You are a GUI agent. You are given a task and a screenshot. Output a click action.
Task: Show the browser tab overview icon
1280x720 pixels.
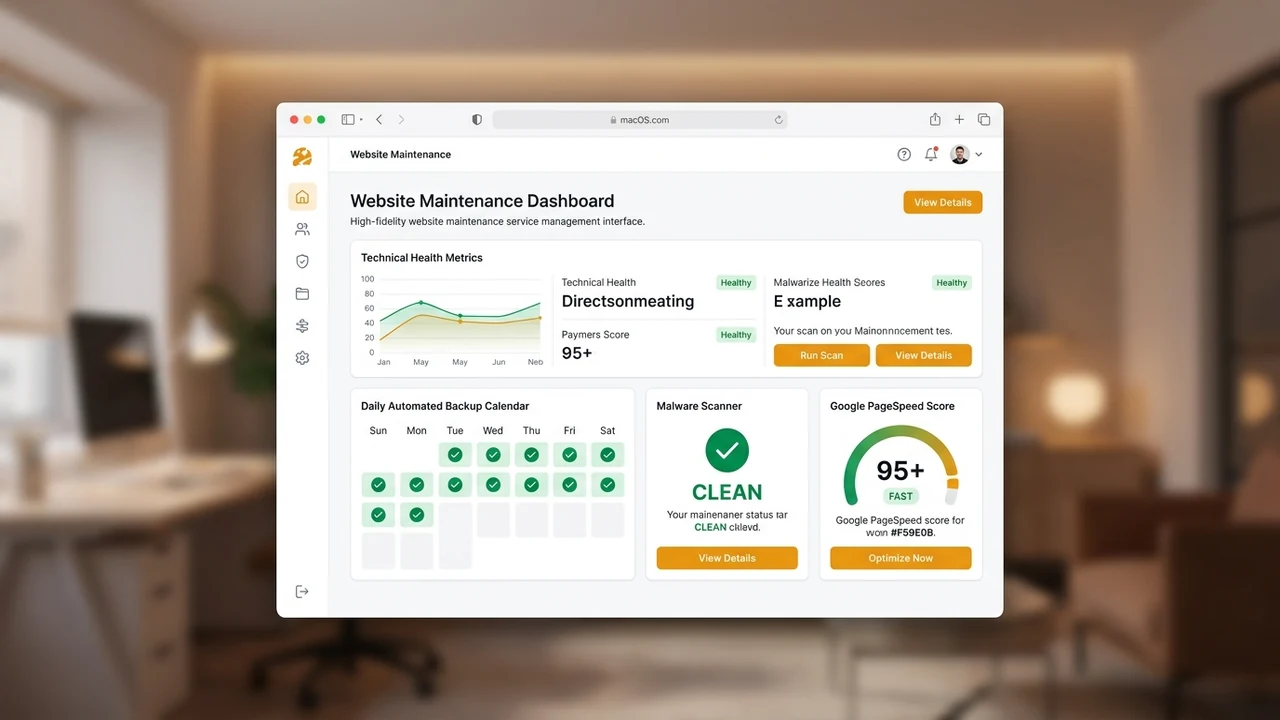tap(984, 119)
